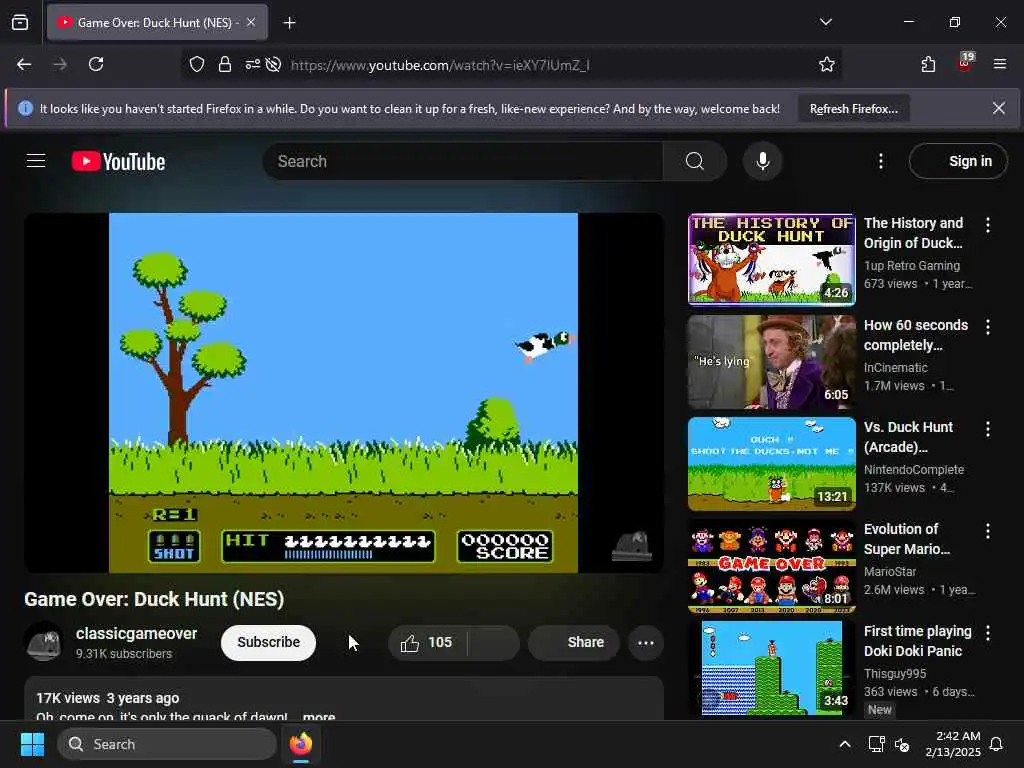Open the Willy Wonka 6:05 video thumbnail
Viewport: 1024px width, 768px height.
coord(771,362)
